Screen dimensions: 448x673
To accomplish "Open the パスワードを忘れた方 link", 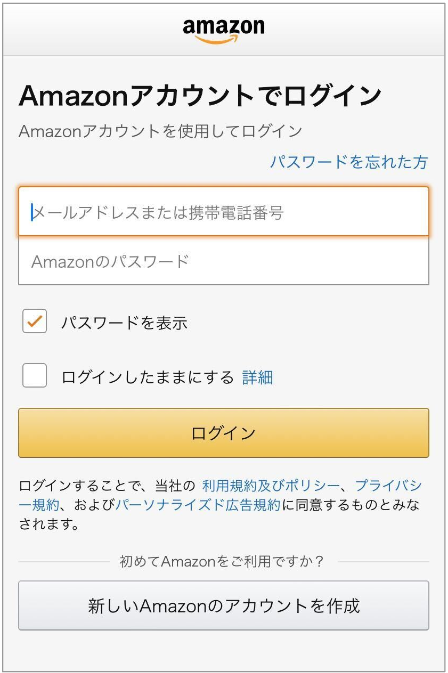I will click(349, 162).
